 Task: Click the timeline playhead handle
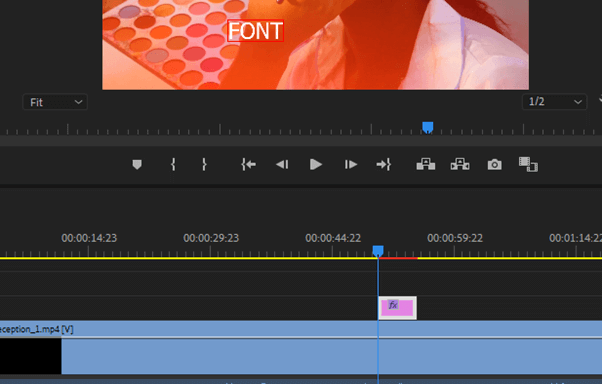(x=378, y=251)
